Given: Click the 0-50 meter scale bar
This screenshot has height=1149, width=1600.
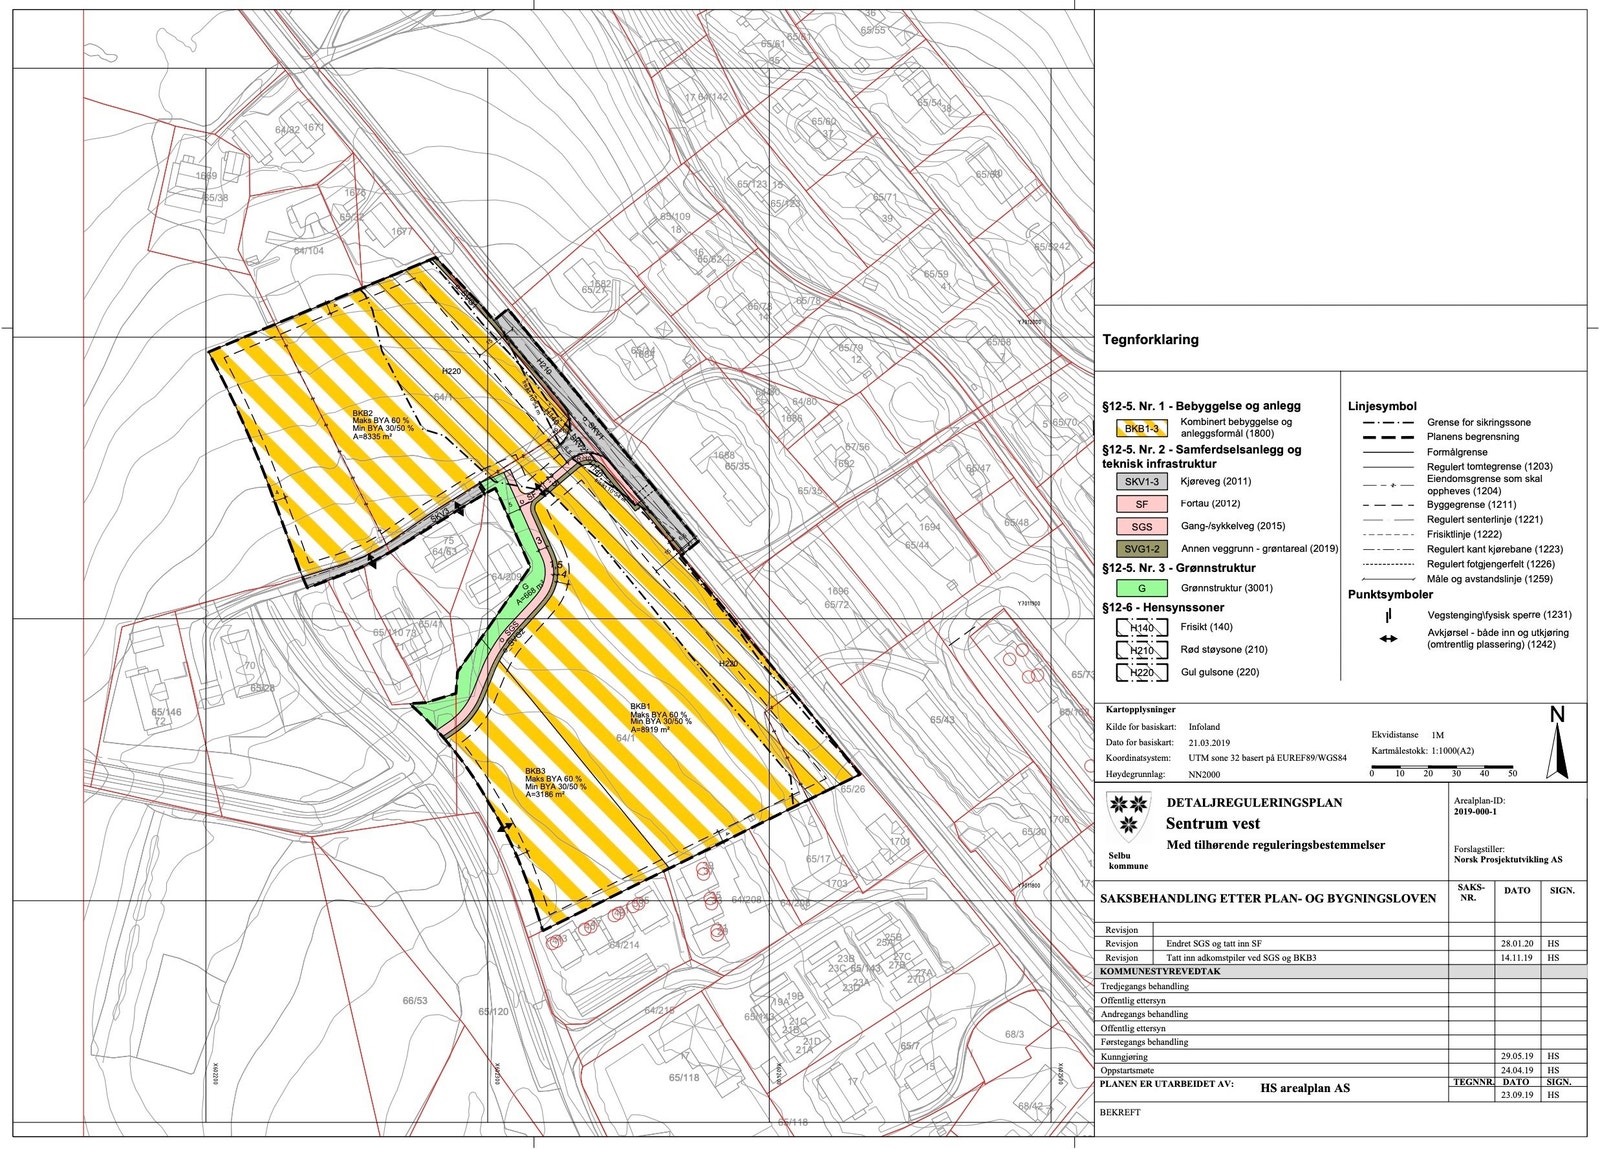Looking at the screenshot, I should (1441, 769).
